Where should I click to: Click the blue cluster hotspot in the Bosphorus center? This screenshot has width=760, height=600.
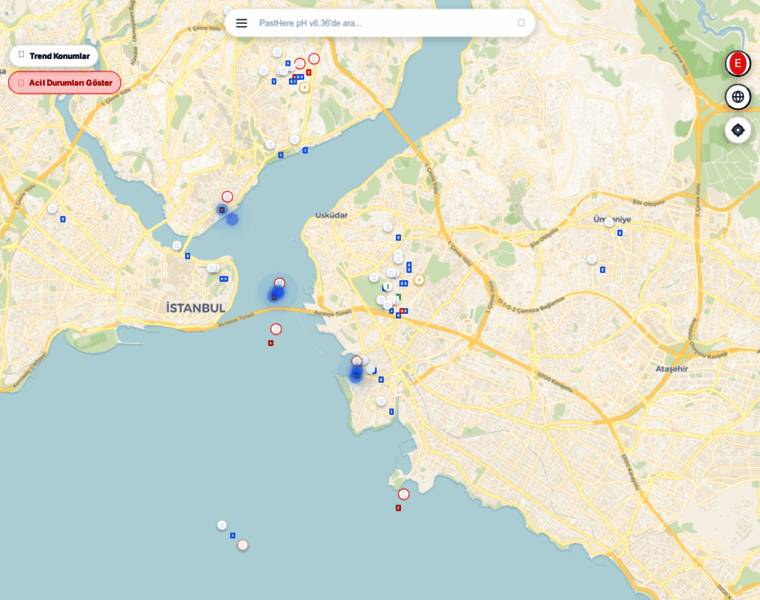click(x=277, y=293)
